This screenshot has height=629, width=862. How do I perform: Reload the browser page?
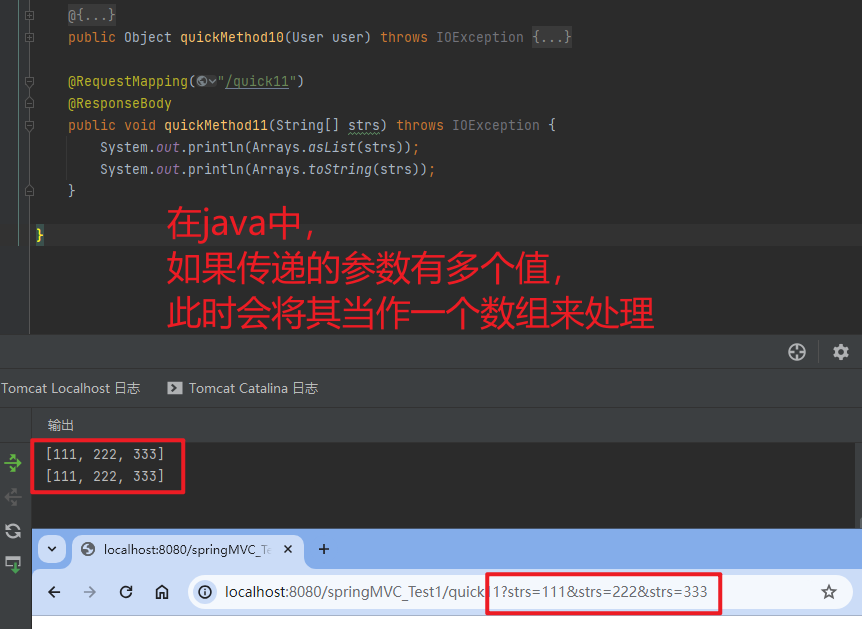click(126, 592)
